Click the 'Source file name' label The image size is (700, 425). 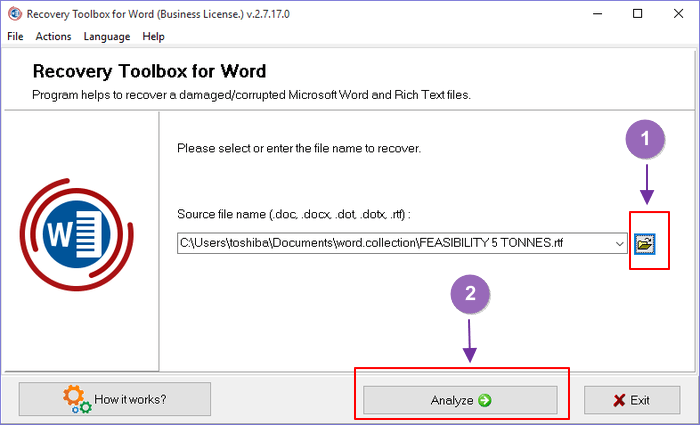294,214
